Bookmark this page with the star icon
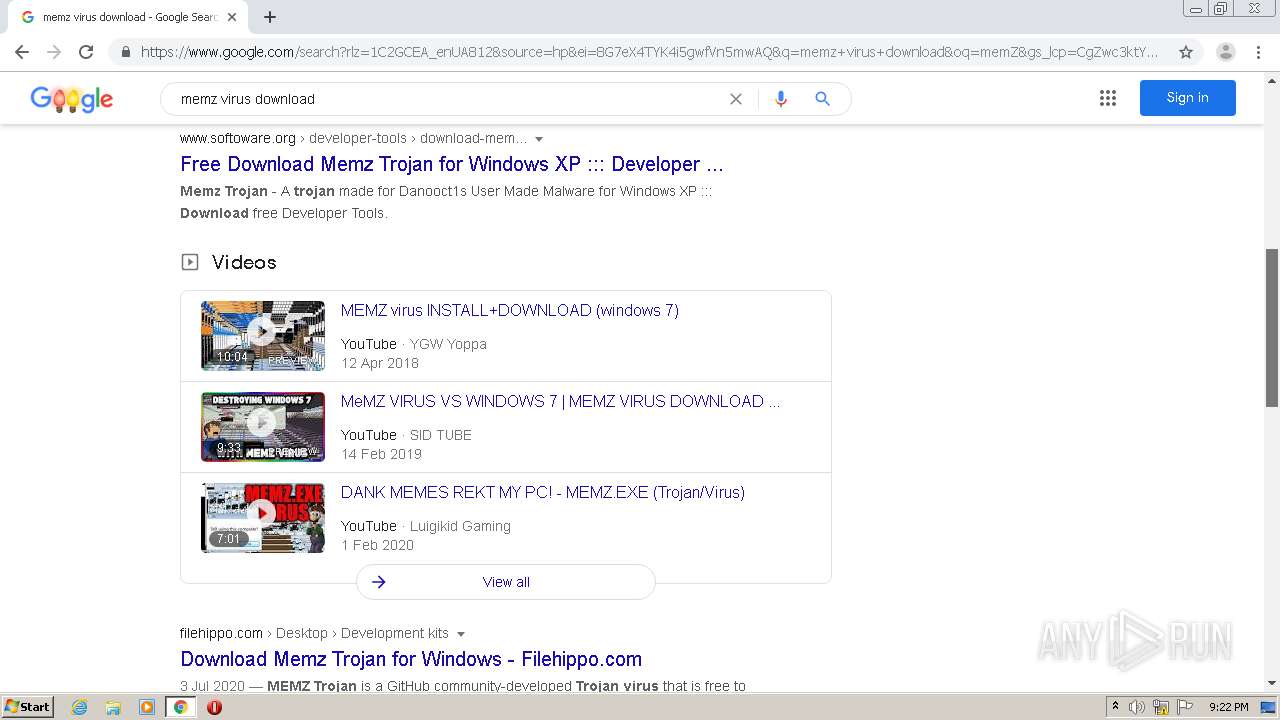The width and height of the screenshot is (1280, 720). (x=1186, y=52)
